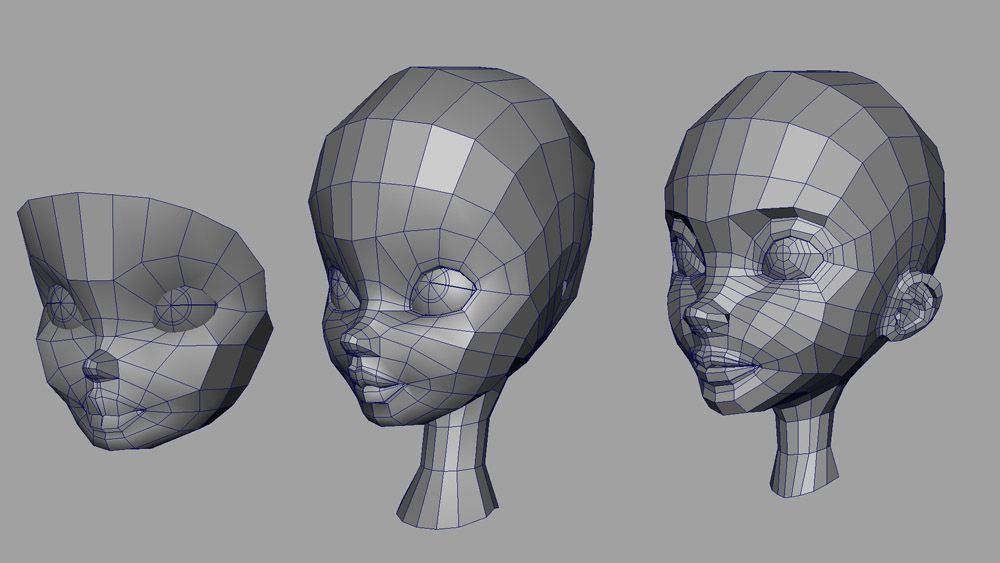Select the head model with an ear
The width and height of the screenshot is (1000, 563).
click(x=805, y=283)
